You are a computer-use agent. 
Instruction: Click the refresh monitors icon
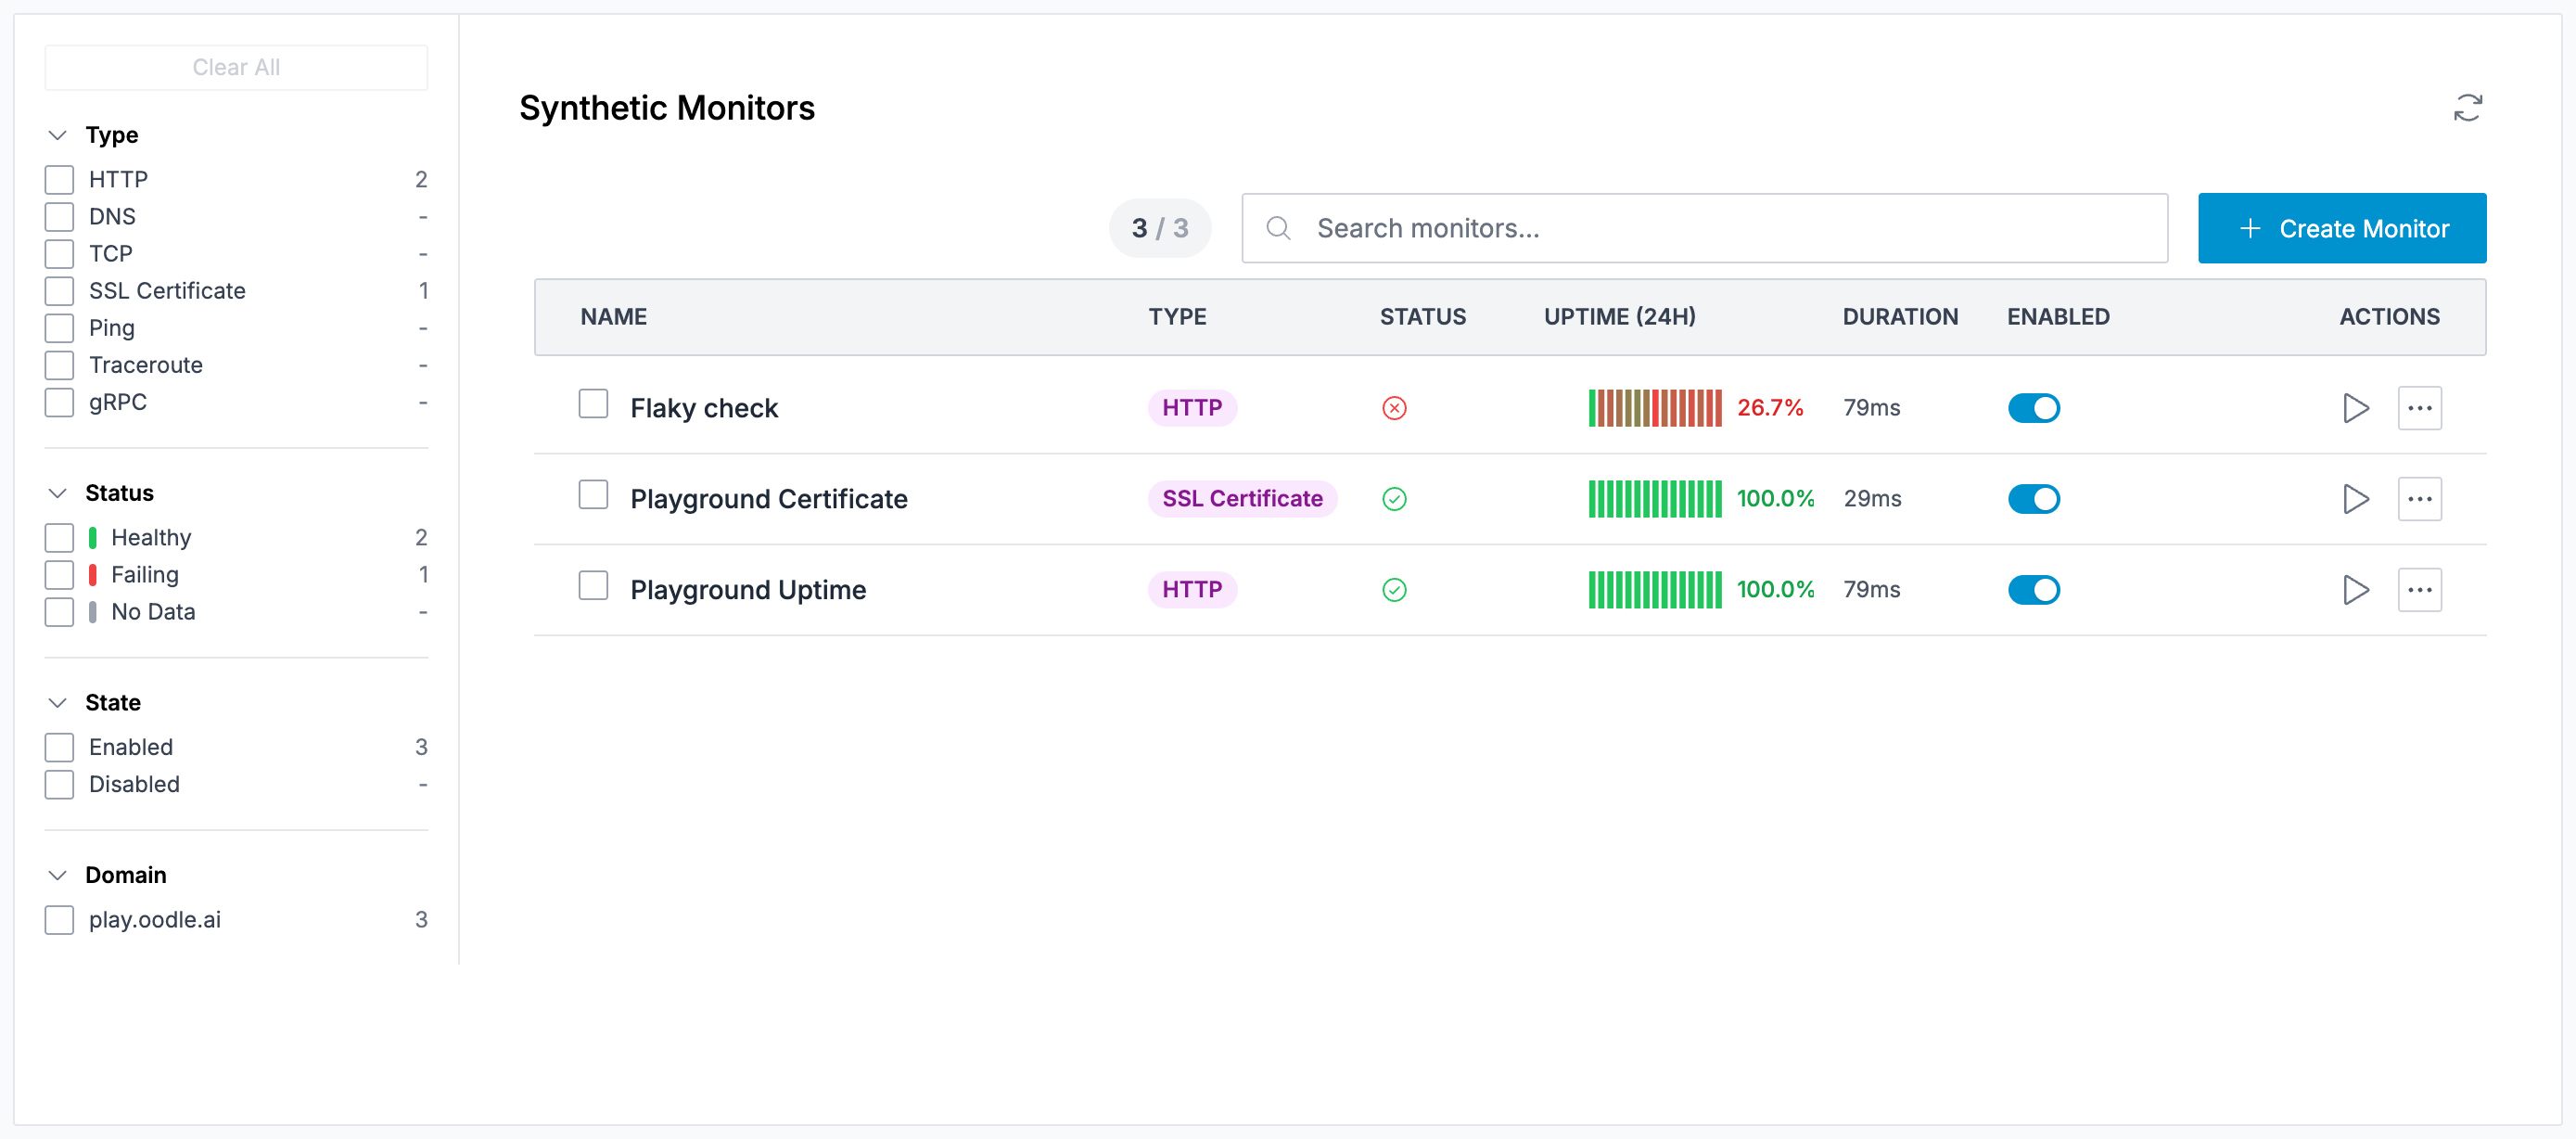(2467, 108)
